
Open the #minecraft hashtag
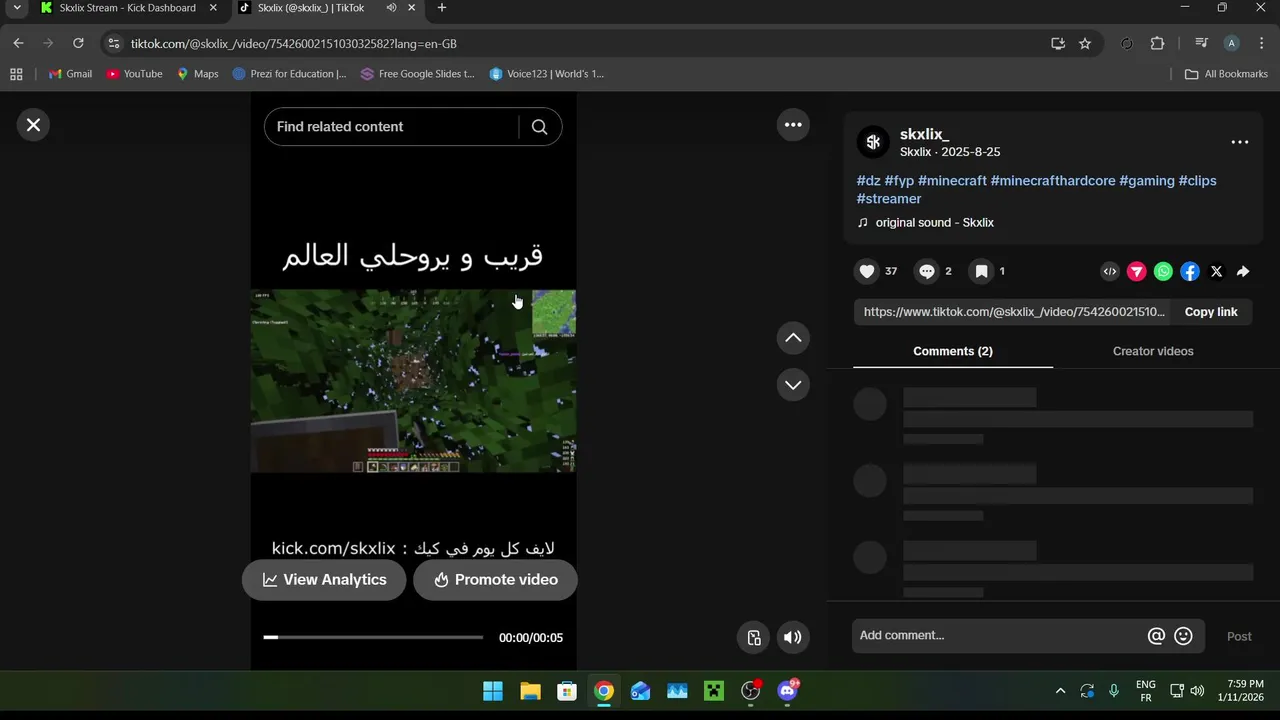click(952, 181)
